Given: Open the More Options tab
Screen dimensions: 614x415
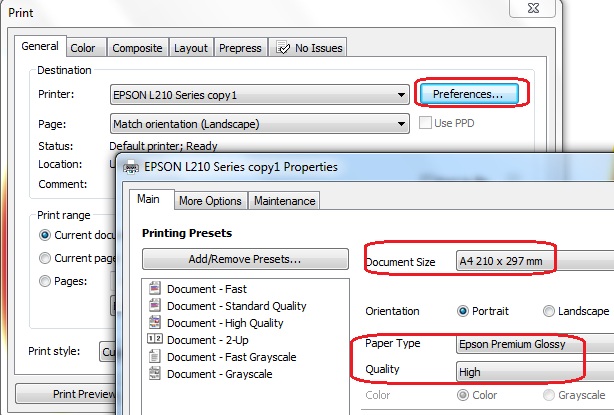Looking at the screenshot, I should [210, 201].
